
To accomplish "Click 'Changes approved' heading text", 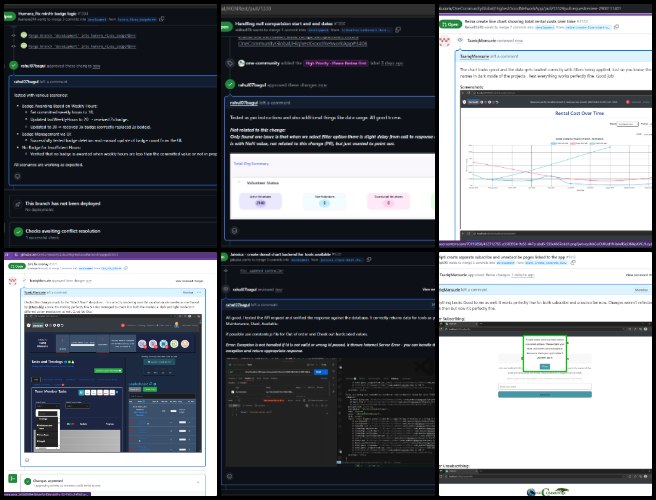I will click(48, 481).
